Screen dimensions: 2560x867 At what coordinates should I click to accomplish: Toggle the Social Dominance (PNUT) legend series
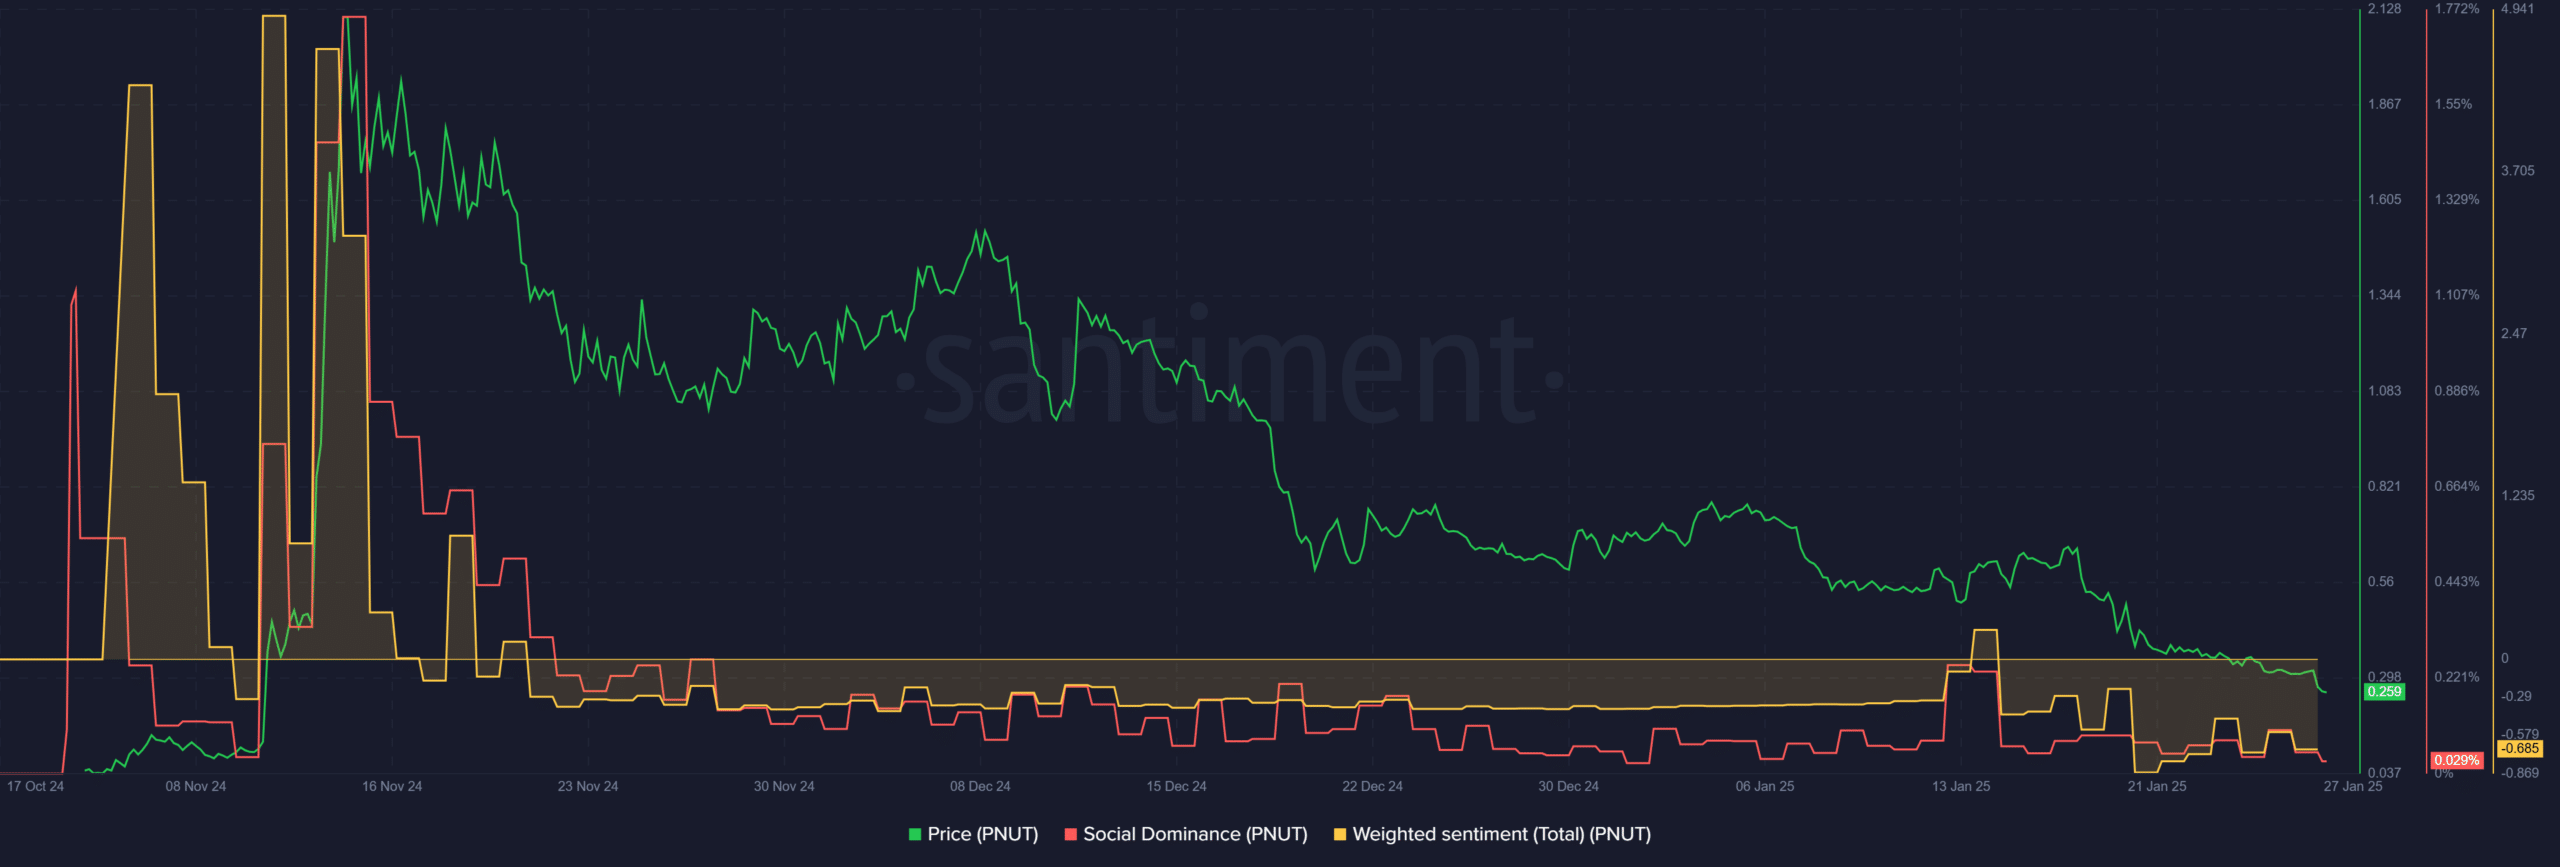1186,834
